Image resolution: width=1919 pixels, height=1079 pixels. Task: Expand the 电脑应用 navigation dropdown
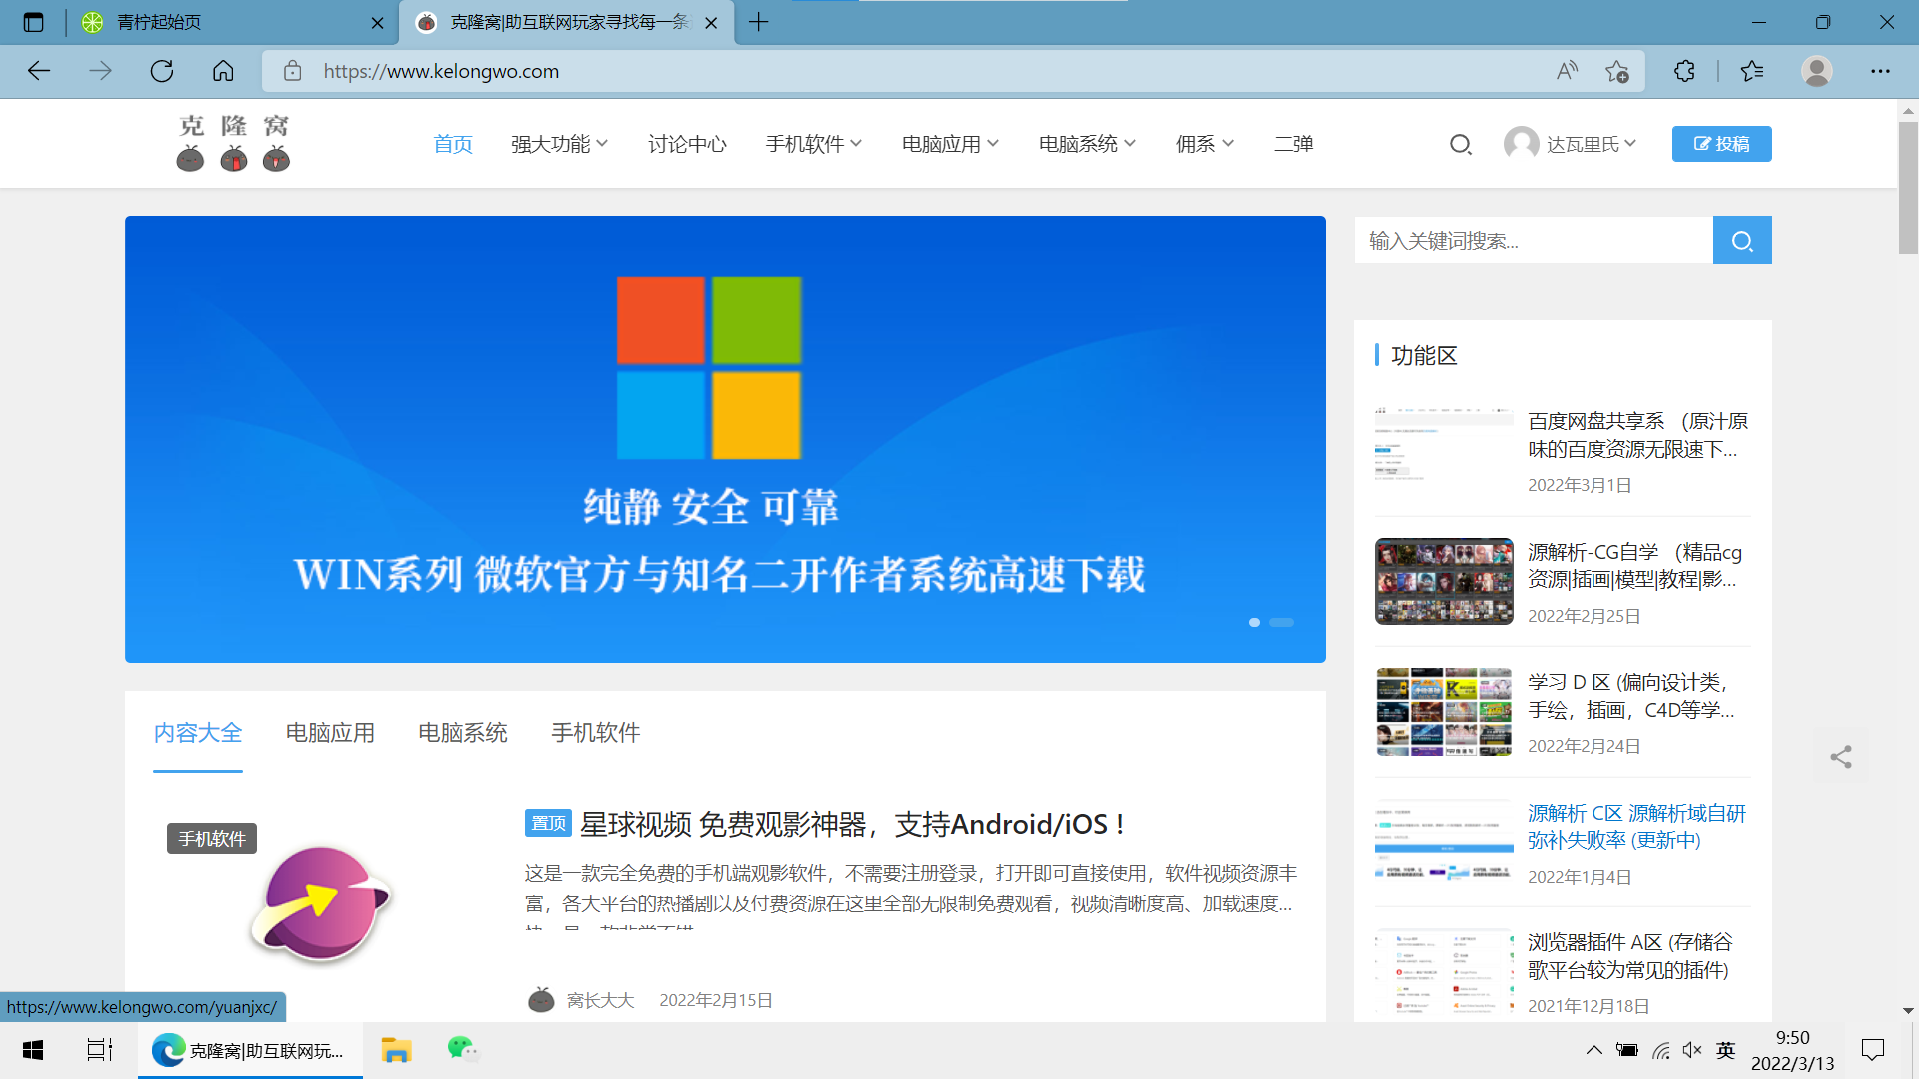tap(950, 144)
